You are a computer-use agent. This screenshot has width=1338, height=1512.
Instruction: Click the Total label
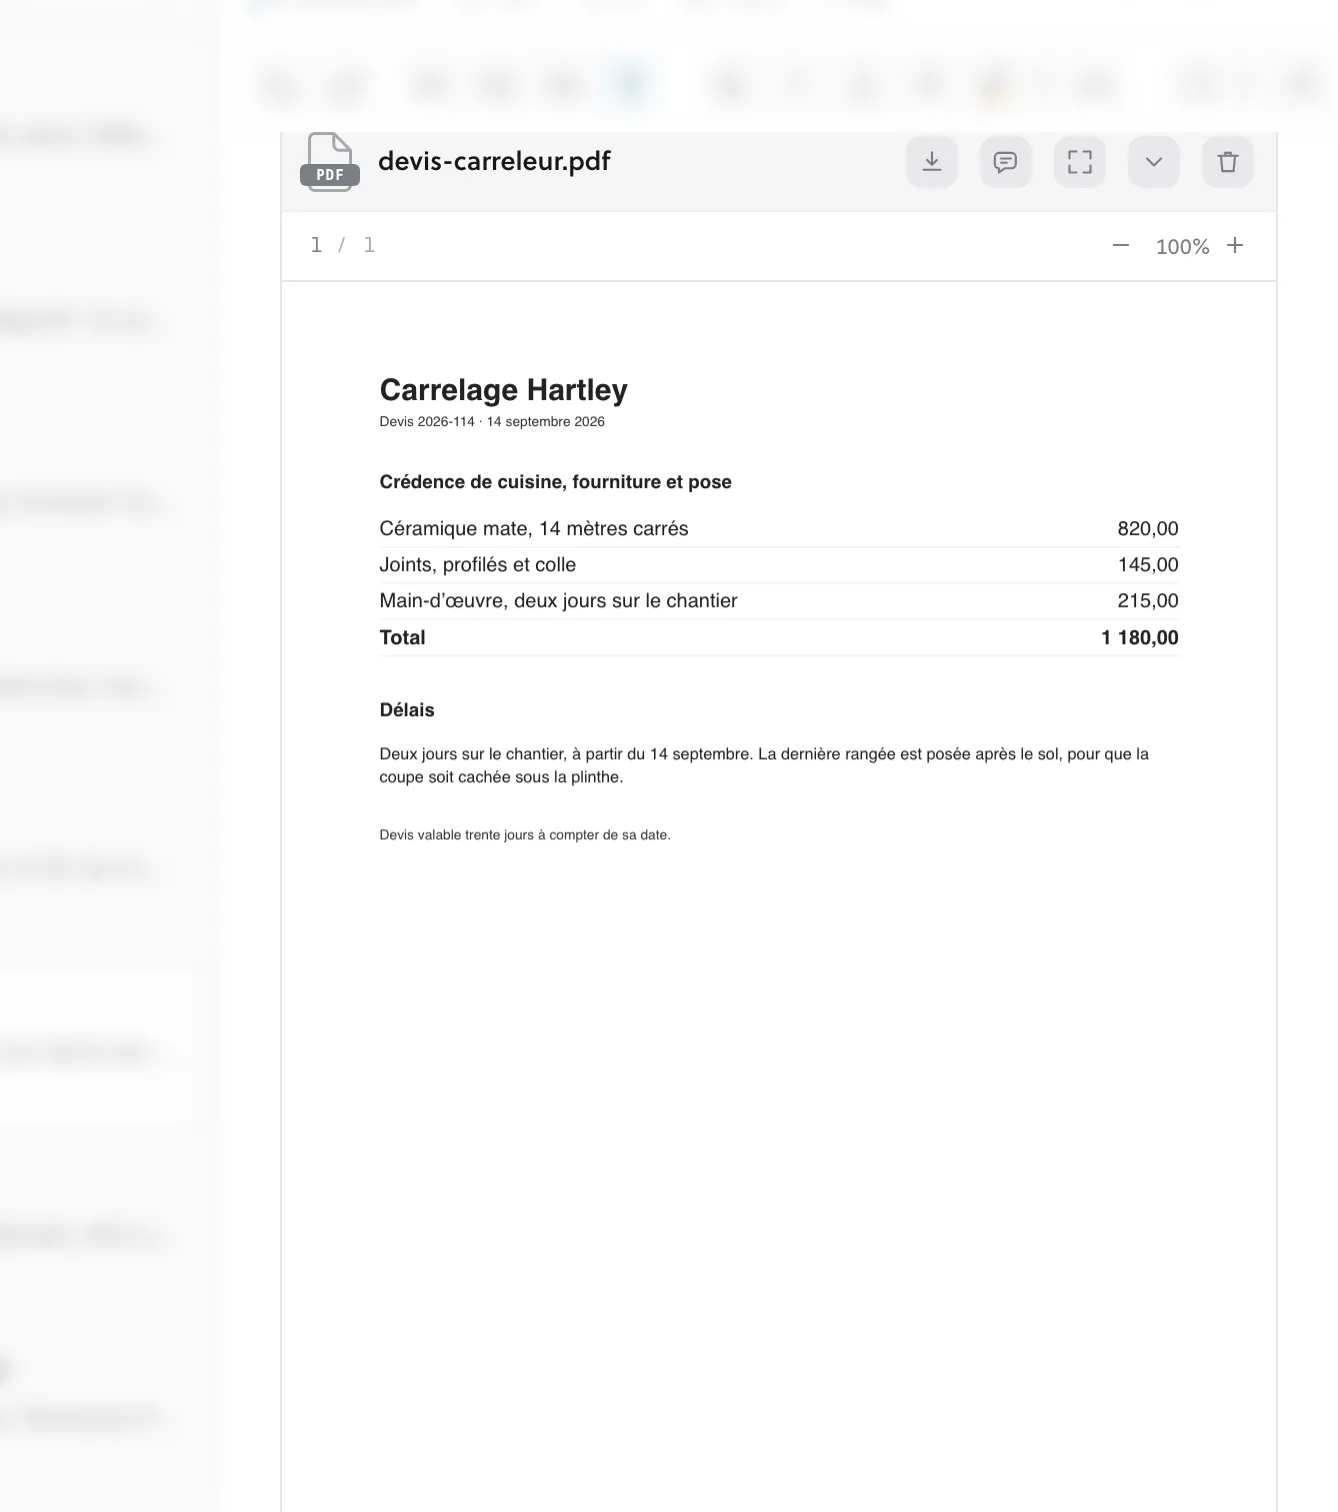[402, 638]
